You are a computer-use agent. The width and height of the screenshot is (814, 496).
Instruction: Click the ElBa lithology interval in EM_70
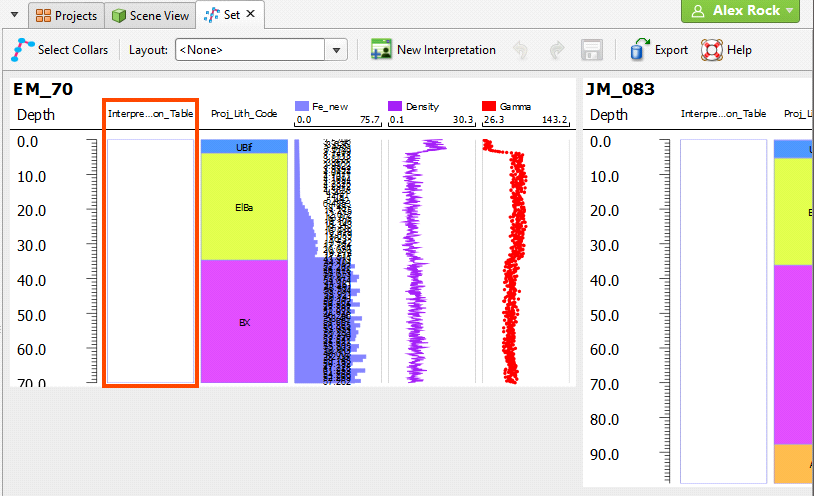[x=244, y=207]
